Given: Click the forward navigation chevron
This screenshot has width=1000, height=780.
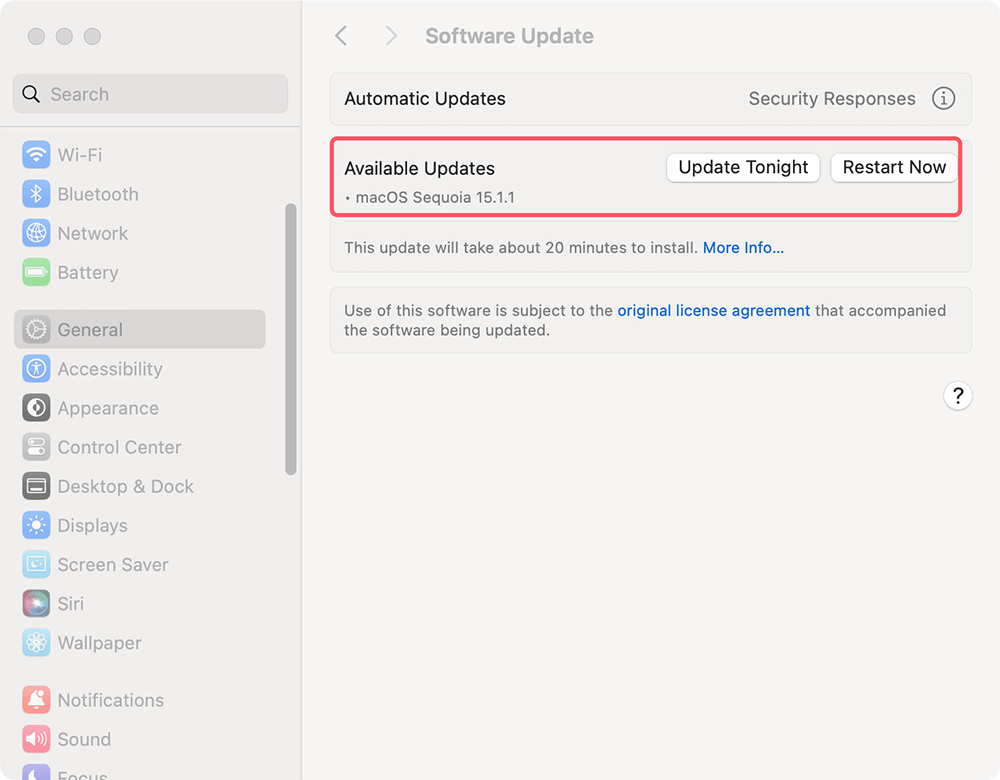Looking at the screenshot, I should (x=390, y=35).
